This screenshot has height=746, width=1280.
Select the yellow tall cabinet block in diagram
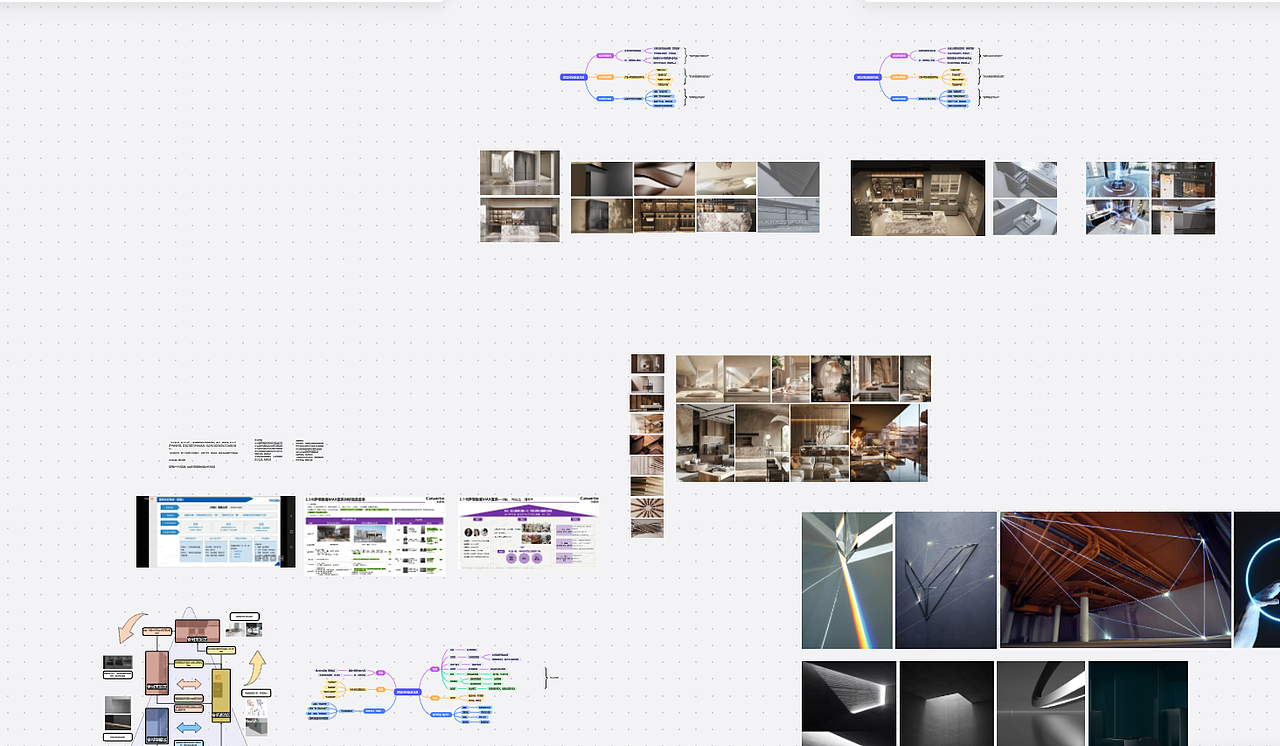pos(221,695)
